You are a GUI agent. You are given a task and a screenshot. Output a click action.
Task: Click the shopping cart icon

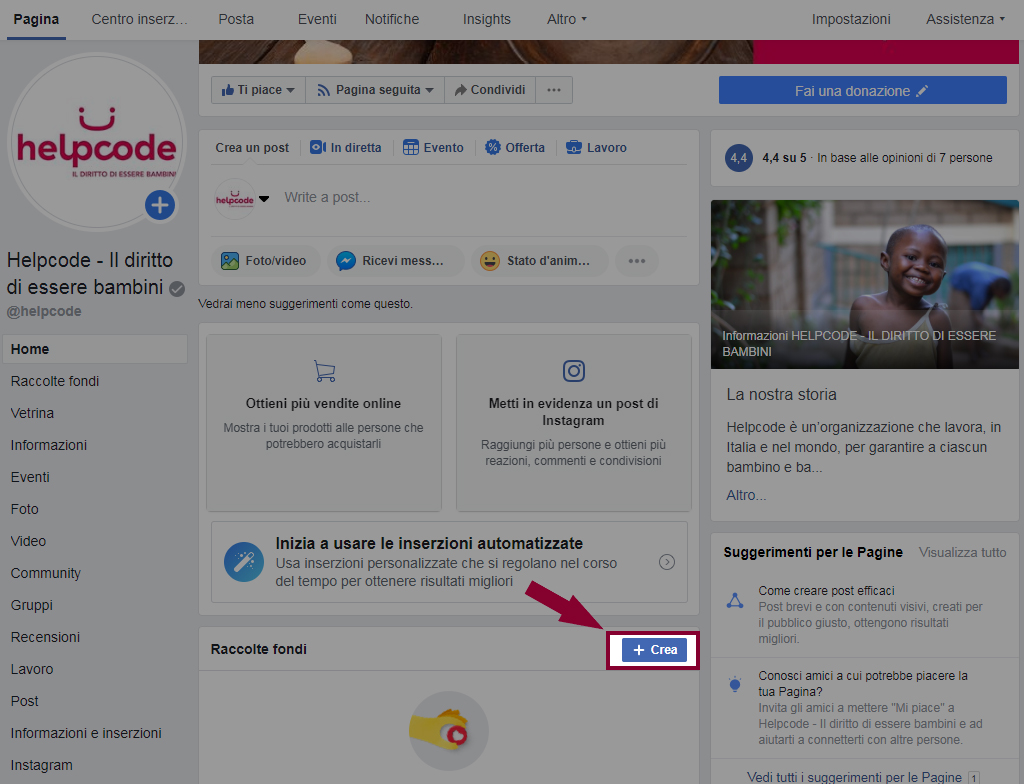(x=325, y=371)
